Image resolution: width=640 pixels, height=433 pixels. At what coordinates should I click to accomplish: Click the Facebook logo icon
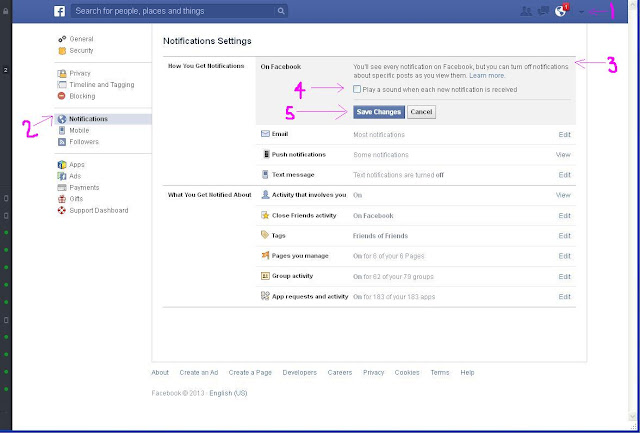tap(60, 11)
